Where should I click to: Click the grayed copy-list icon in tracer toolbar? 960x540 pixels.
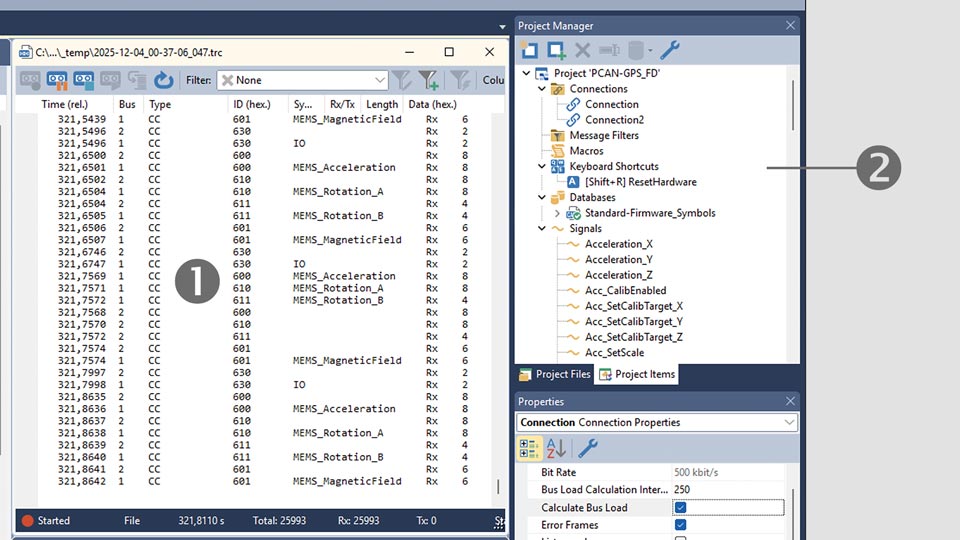click(x=137, y=80)
